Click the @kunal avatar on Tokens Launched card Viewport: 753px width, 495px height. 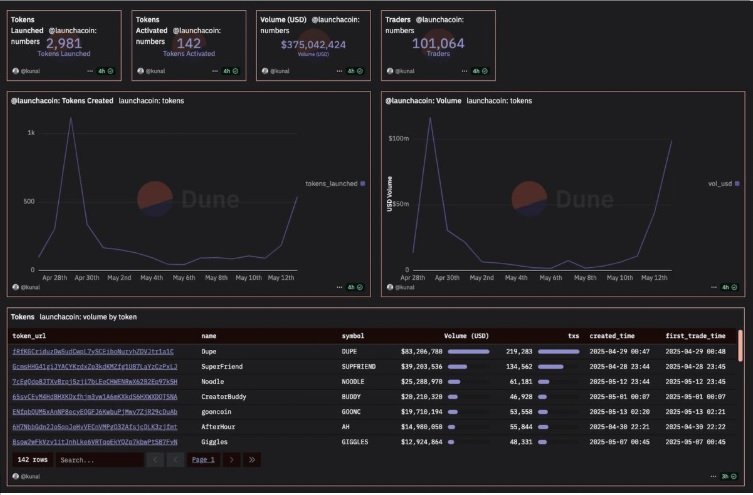click(15, 71)
